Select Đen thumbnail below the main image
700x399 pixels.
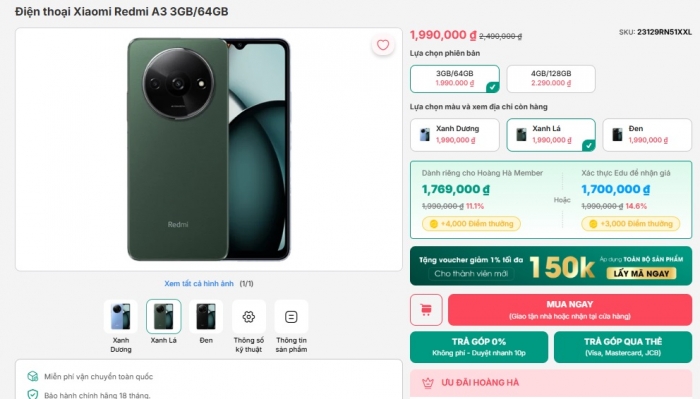(206, 316)
